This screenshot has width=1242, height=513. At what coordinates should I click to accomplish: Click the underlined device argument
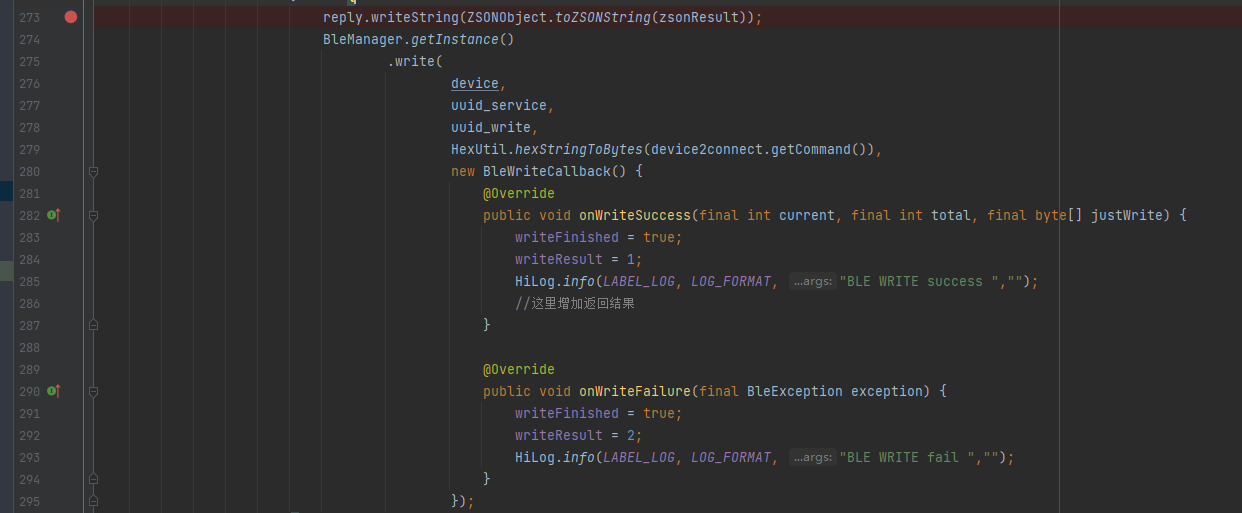(475, 83)
